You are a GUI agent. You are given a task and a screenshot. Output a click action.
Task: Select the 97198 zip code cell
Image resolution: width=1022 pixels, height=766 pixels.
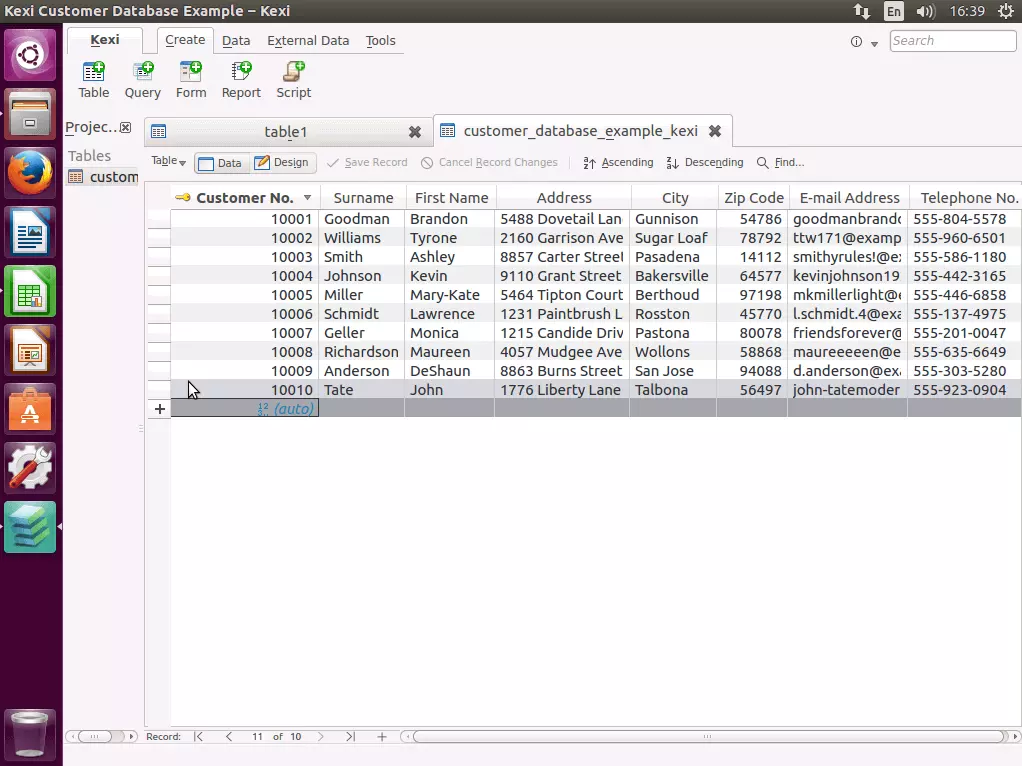point(752,295)
